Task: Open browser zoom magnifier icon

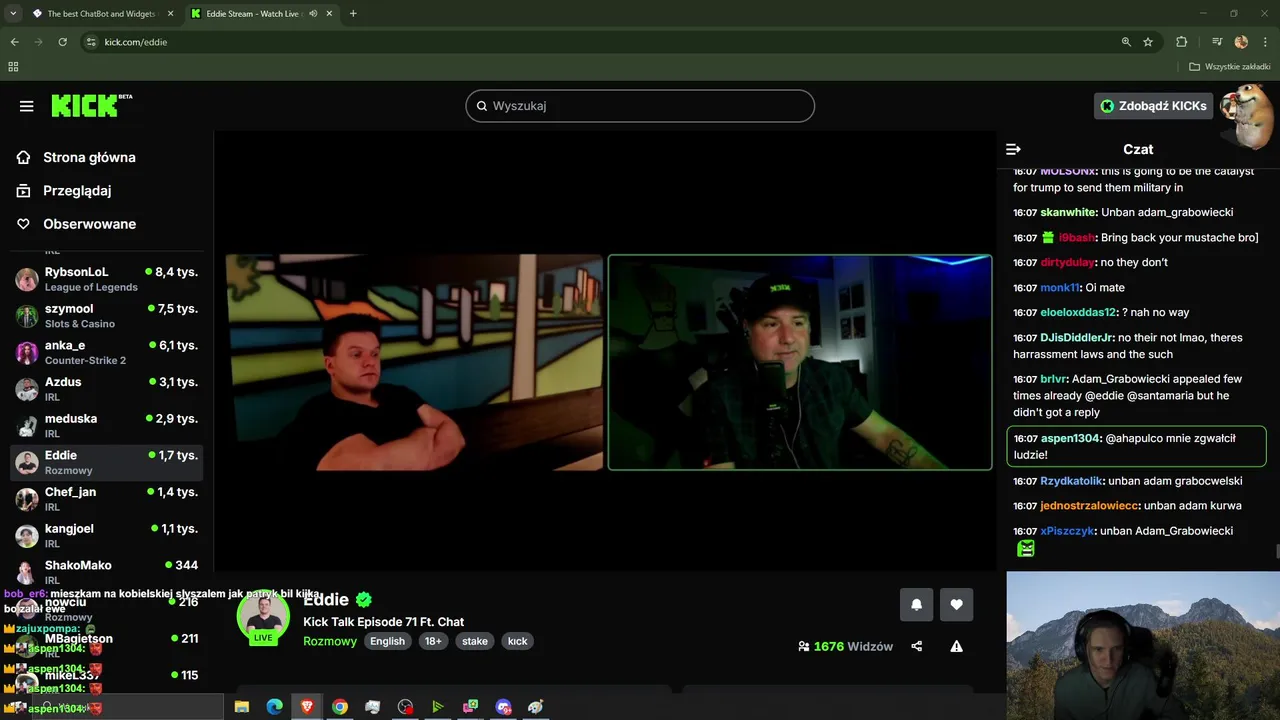Action: pos(1126,42)
